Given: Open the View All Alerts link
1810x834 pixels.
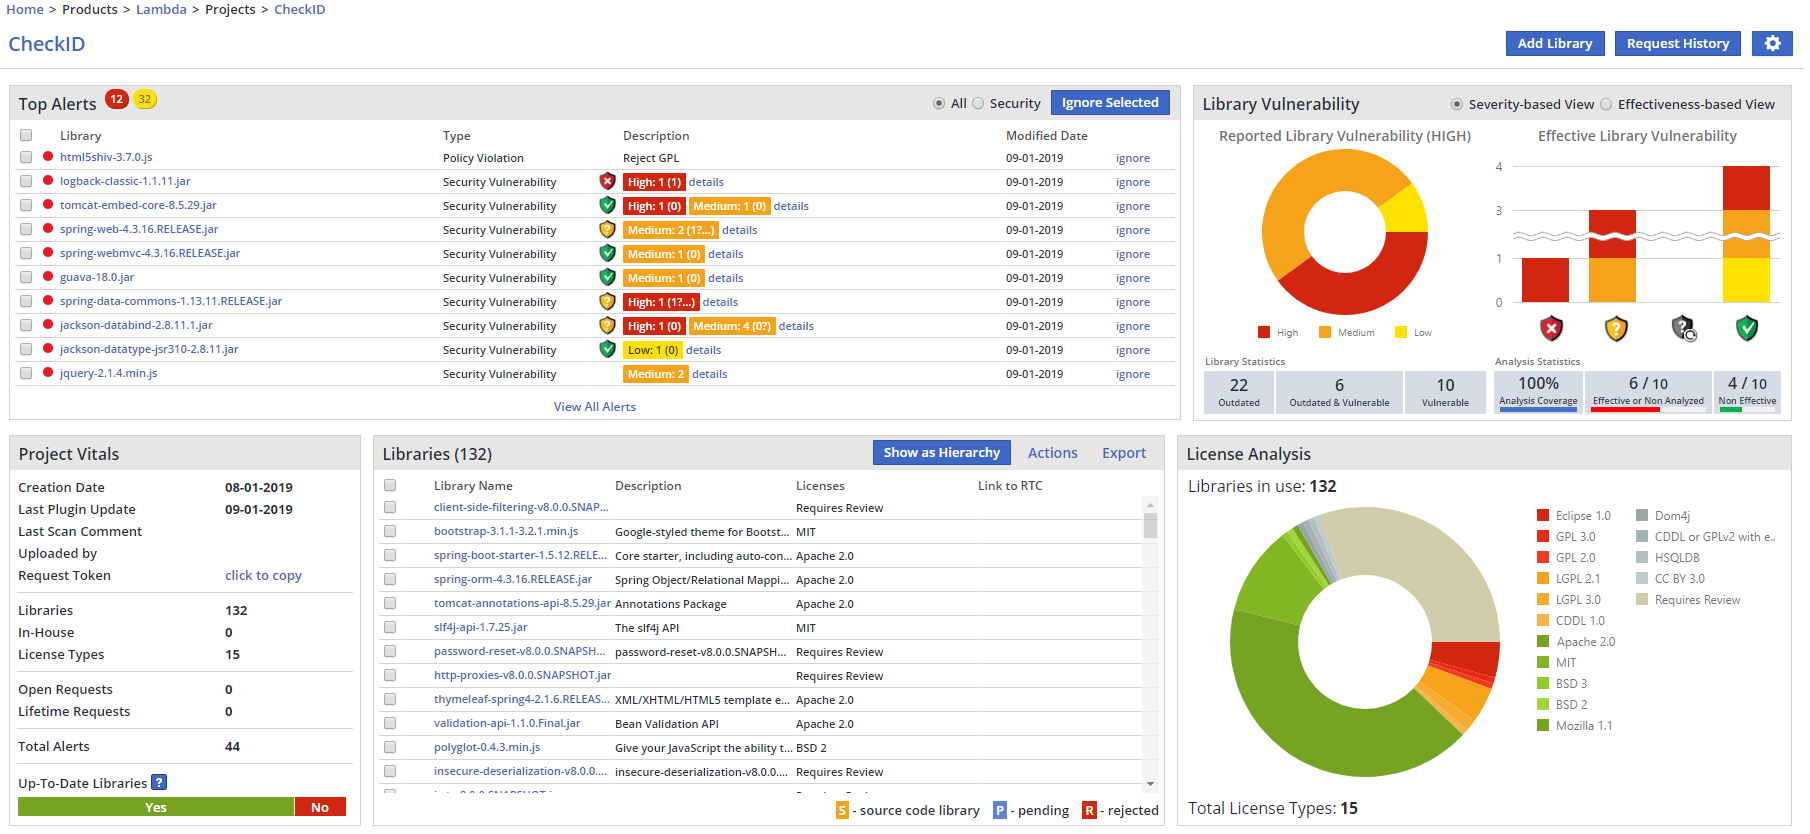Looking at the screenshot, I should pos(594,407).
